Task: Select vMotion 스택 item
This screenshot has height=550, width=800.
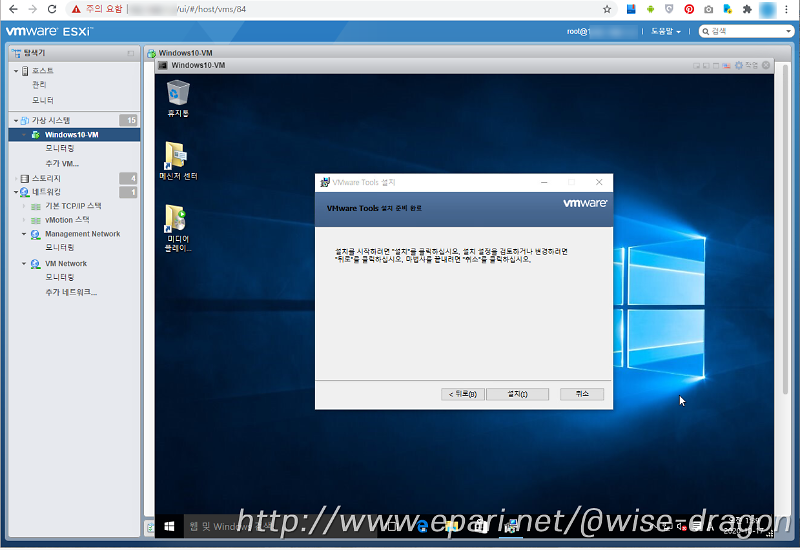Action: click(x=67, y=220)
